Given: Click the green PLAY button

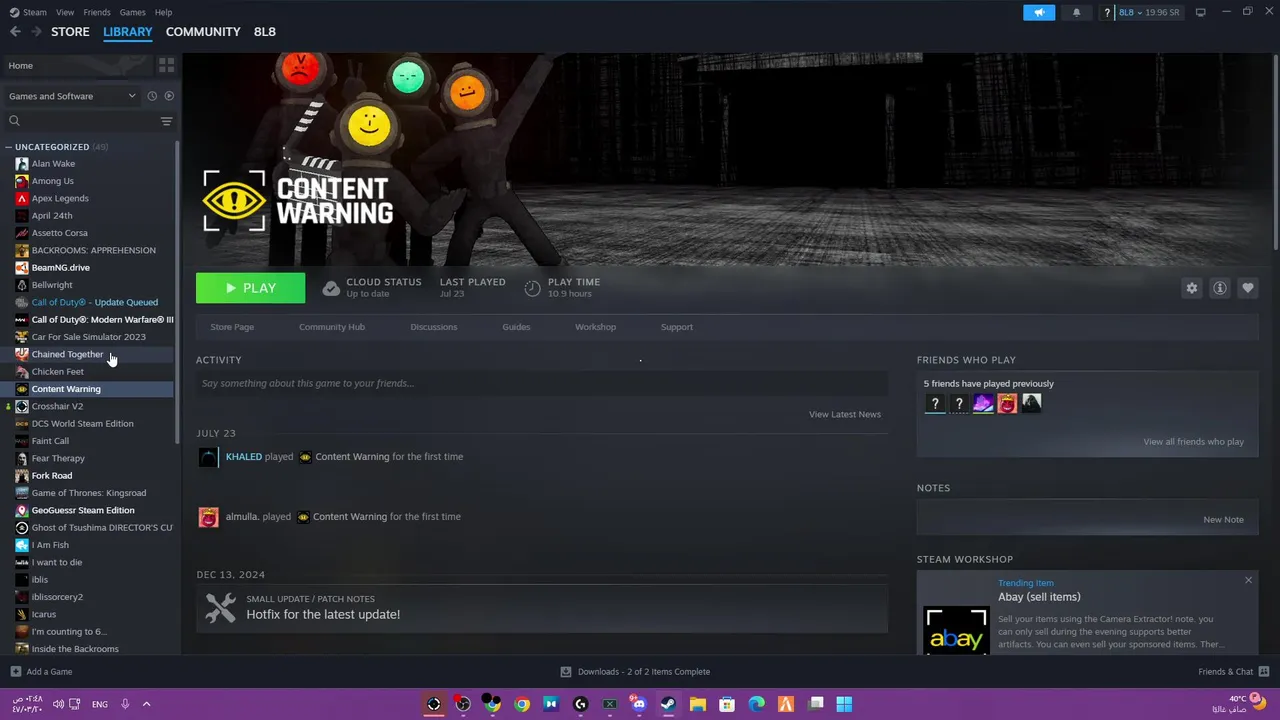Looking at the screenshot, I should point(250,288).
